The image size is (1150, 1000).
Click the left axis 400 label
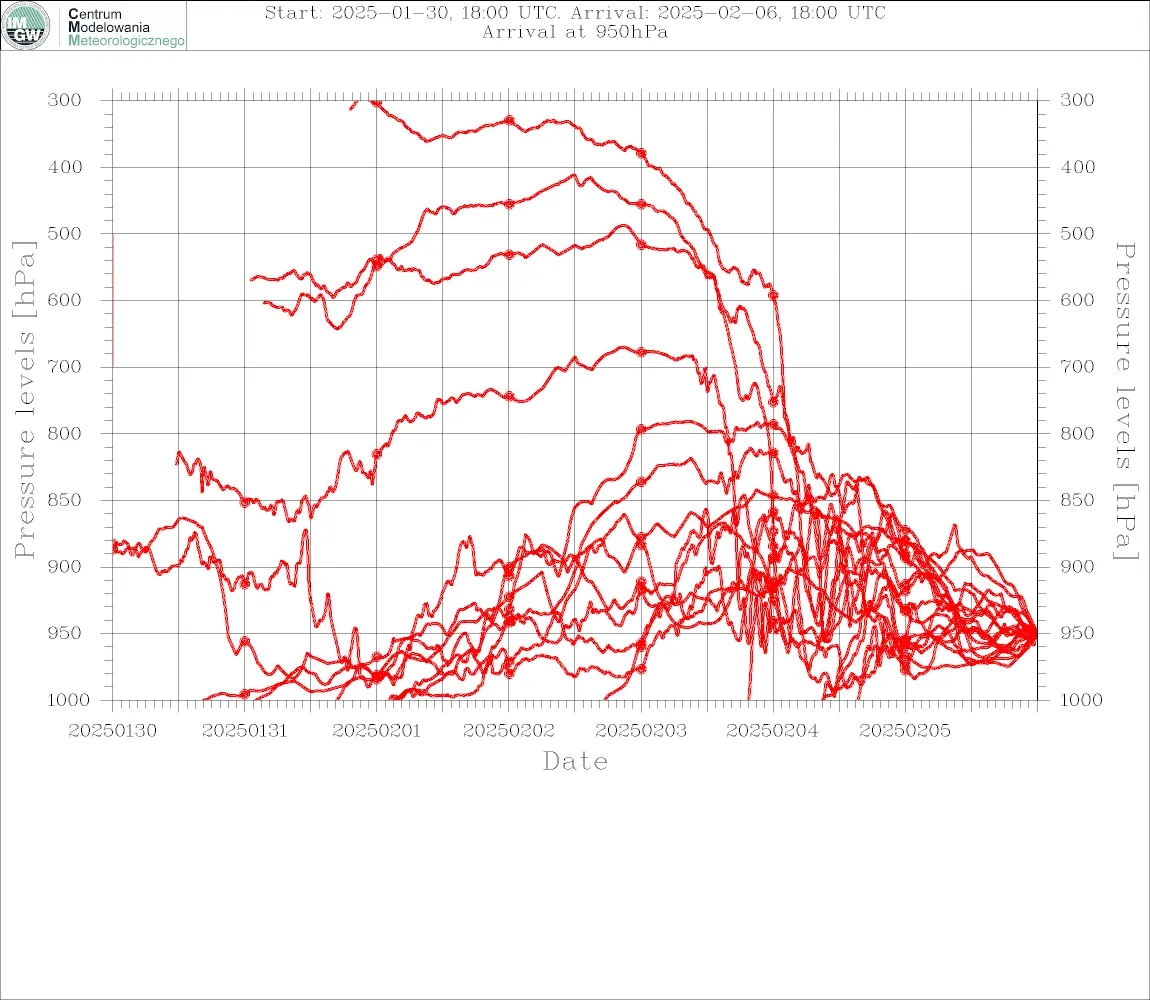click(65, 167)
